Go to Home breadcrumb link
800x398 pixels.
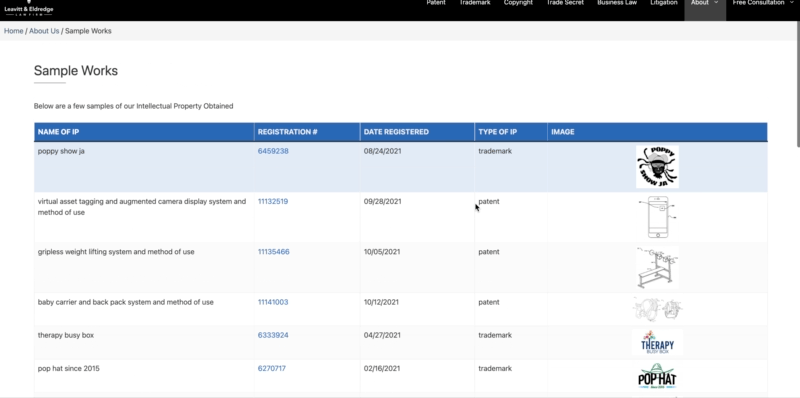14,31
